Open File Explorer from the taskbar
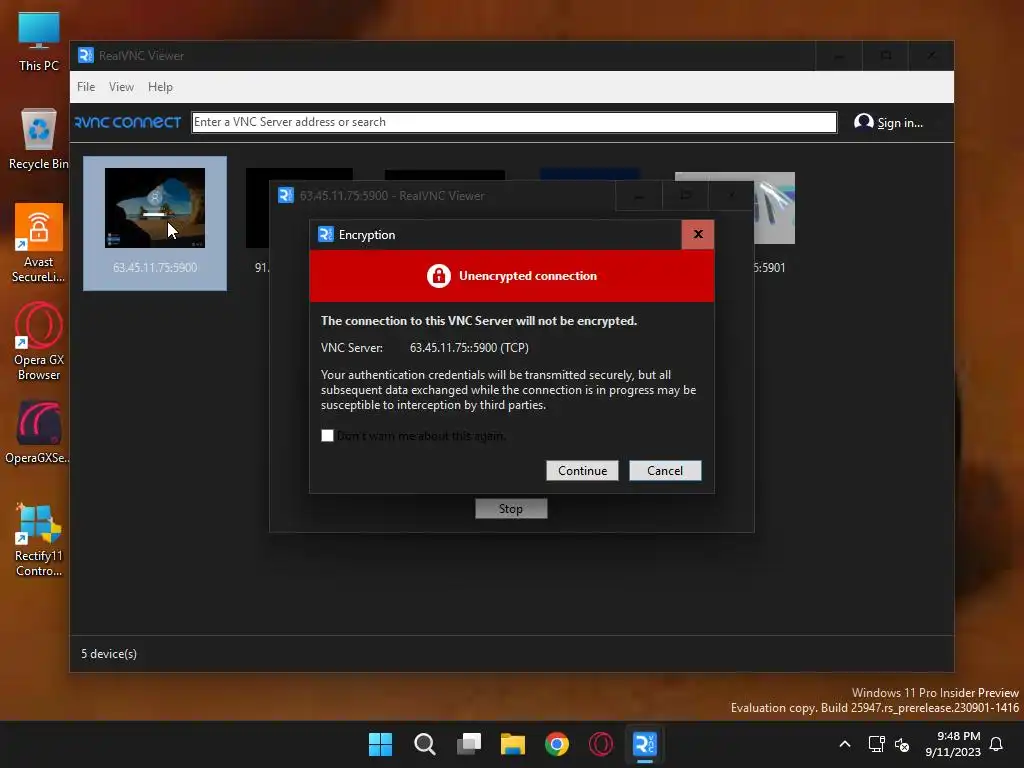Image resolution: width=1024 pixels, height=768 pixels. pyautogui.click(x=513, y=744)
